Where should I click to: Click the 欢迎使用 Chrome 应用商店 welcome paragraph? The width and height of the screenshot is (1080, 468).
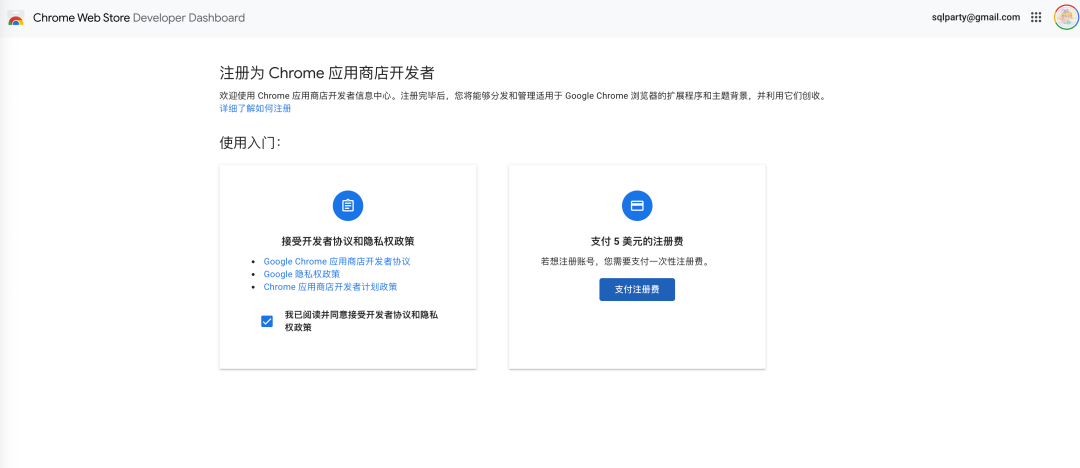click(523, 96)
